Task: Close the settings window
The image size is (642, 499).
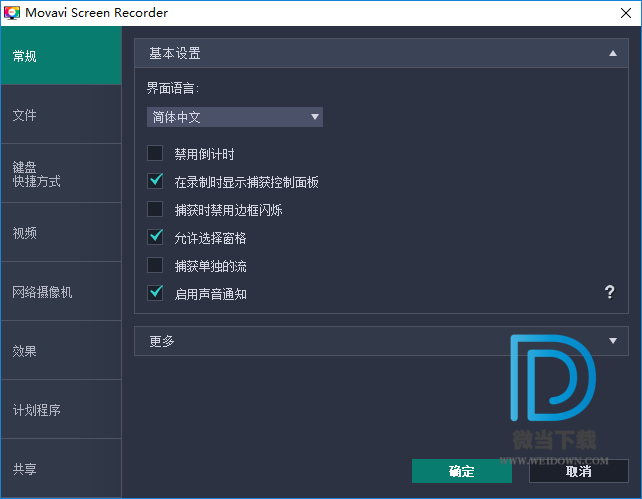Action: coord(626,13)
